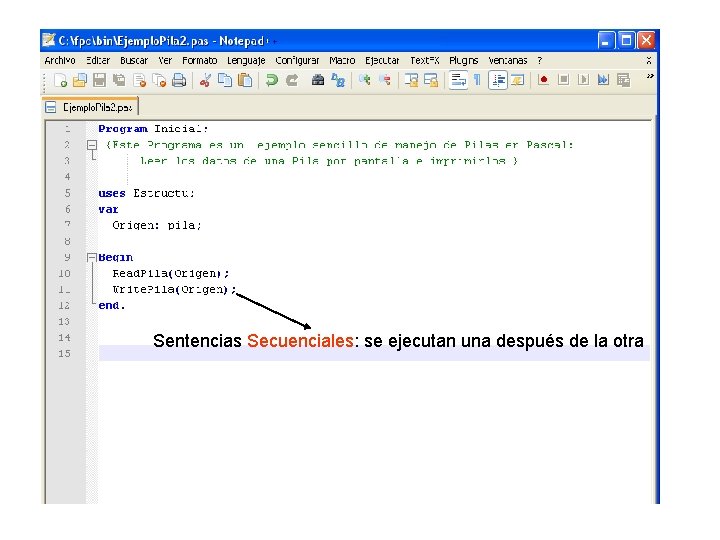The width and height of the screenshot is (720, 540).
Task: Open the Macro menu
Action: (342, 61)
